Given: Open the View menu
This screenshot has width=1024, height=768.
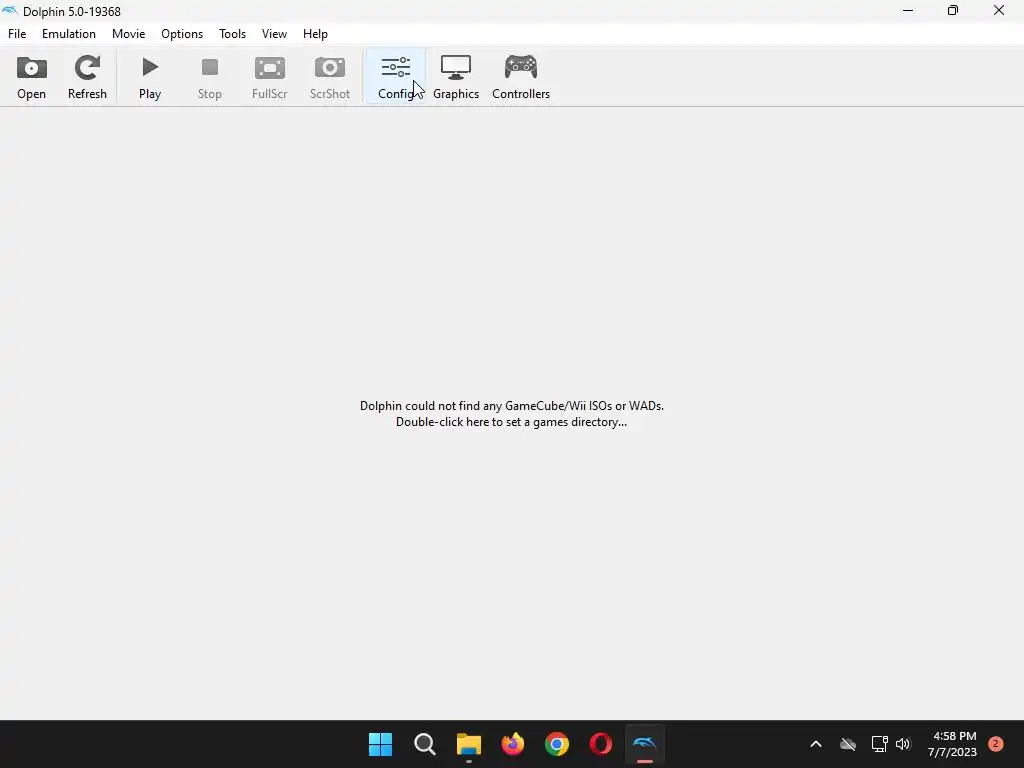Looking at the screenshot, I should pyautogui.click(x=274, y=34).
